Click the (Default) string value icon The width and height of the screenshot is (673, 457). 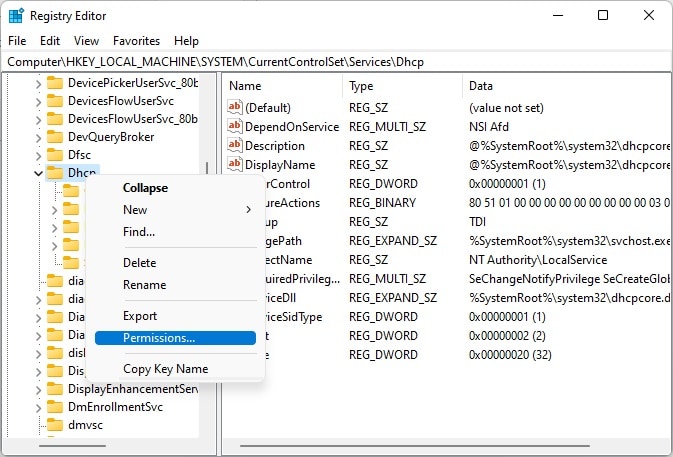[235, 107]
